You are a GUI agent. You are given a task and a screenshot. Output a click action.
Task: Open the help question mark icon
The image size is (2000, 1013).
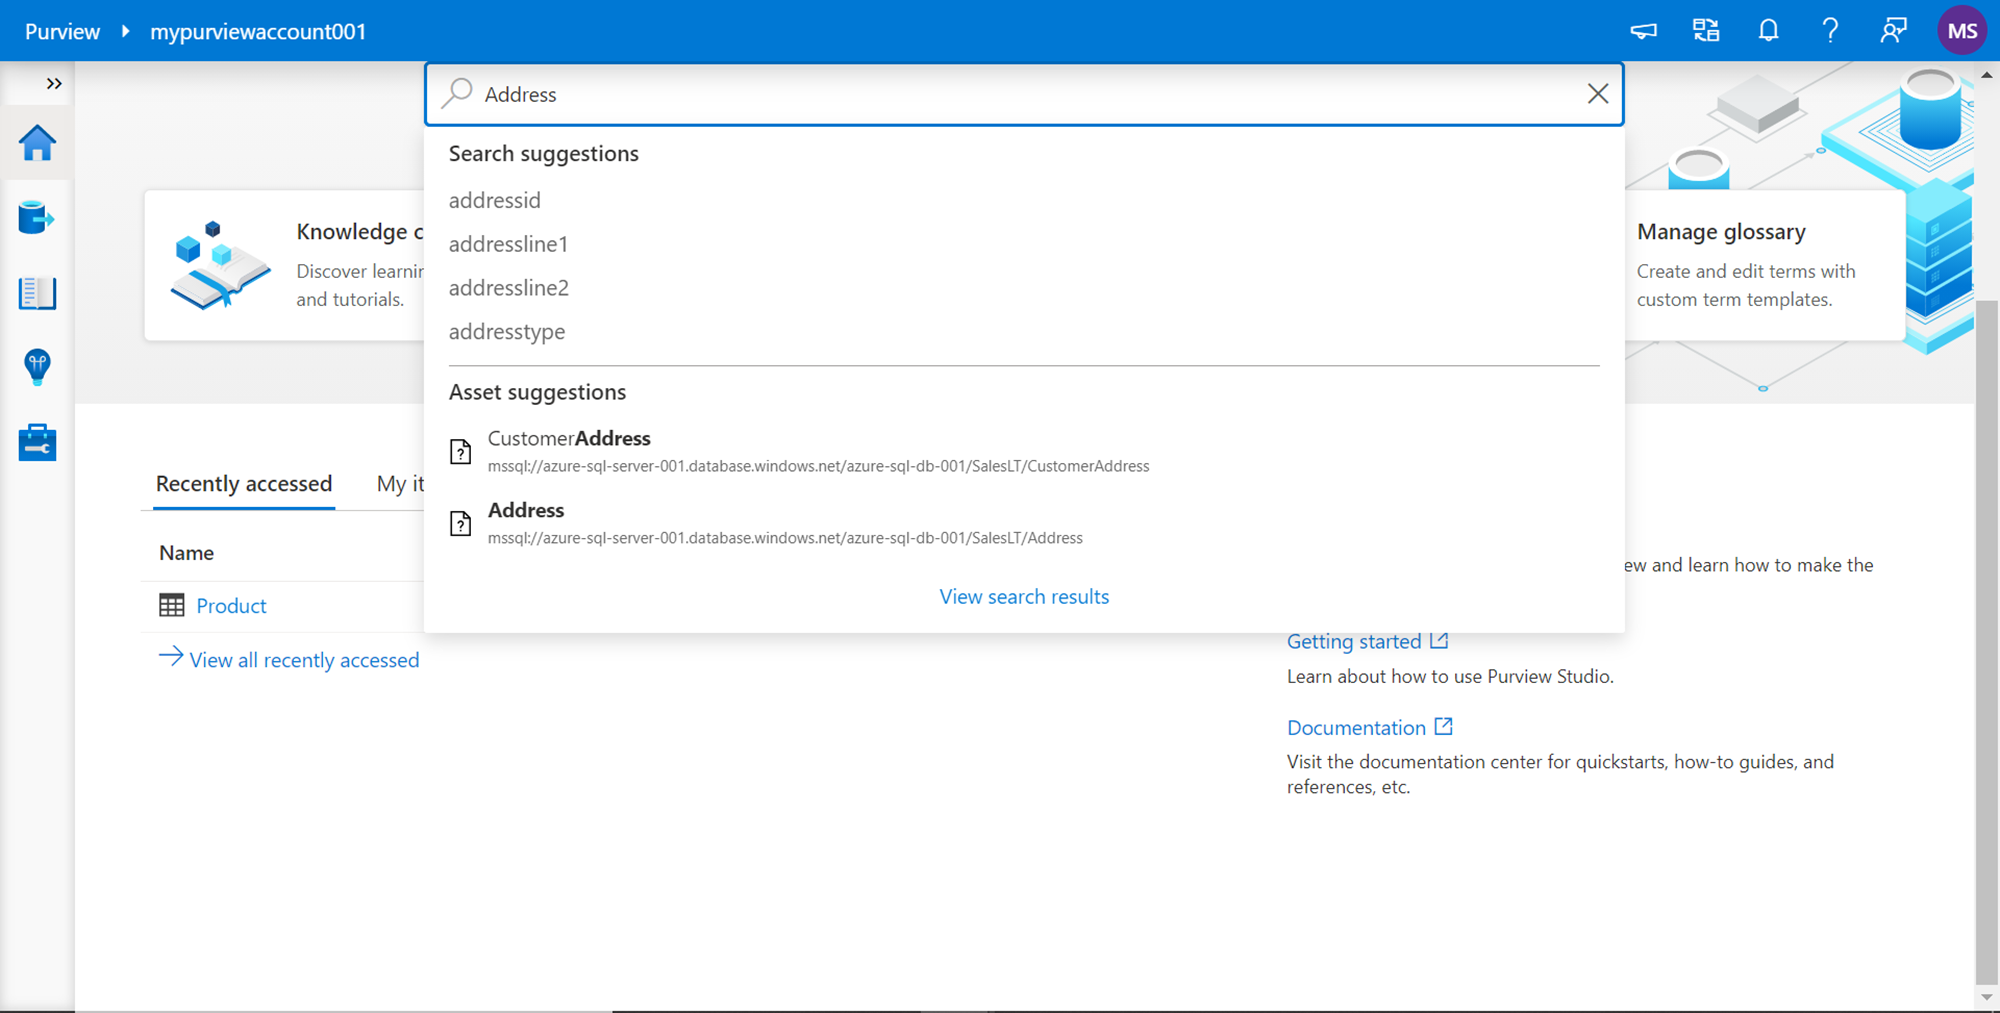(x=1830, y=31)
